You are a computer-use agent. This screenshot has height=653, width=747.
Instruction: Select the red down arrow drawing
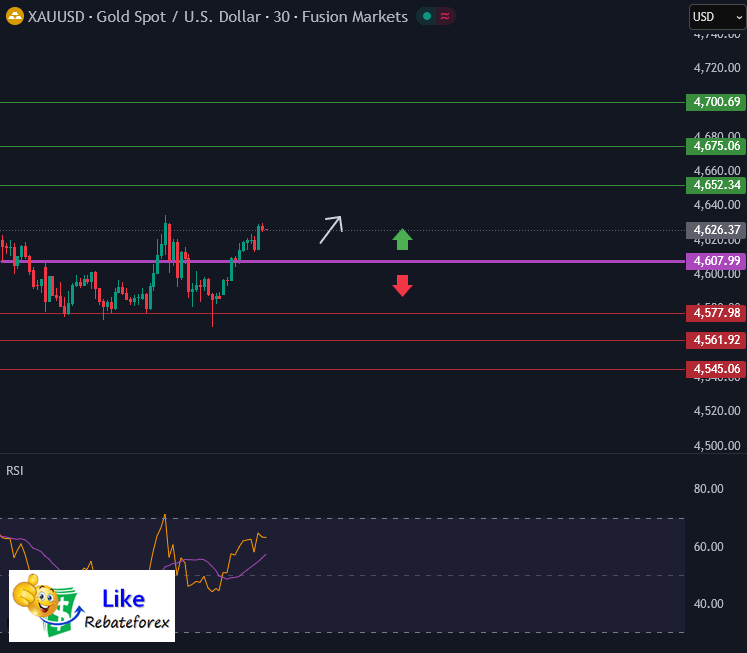point(403,286)
